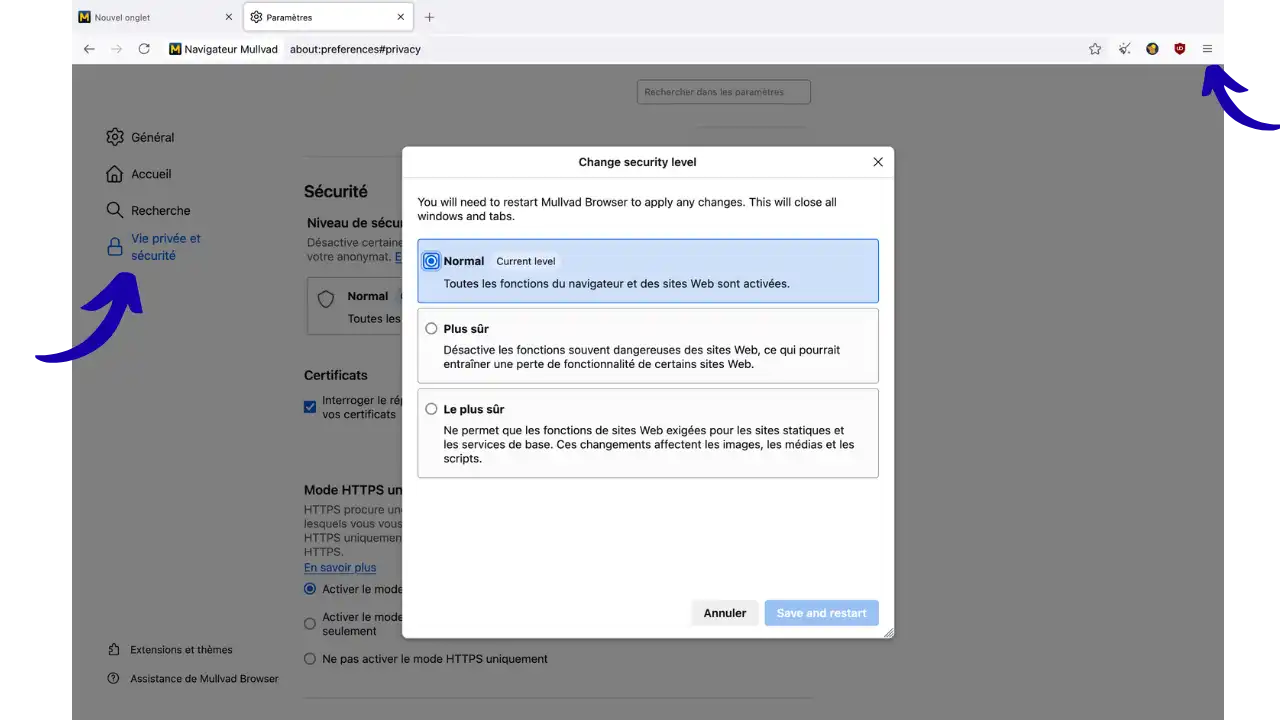Click the Assistance de Mullvad Browser icon
This screenshot has width=1280, height=720.
point(112,678)
